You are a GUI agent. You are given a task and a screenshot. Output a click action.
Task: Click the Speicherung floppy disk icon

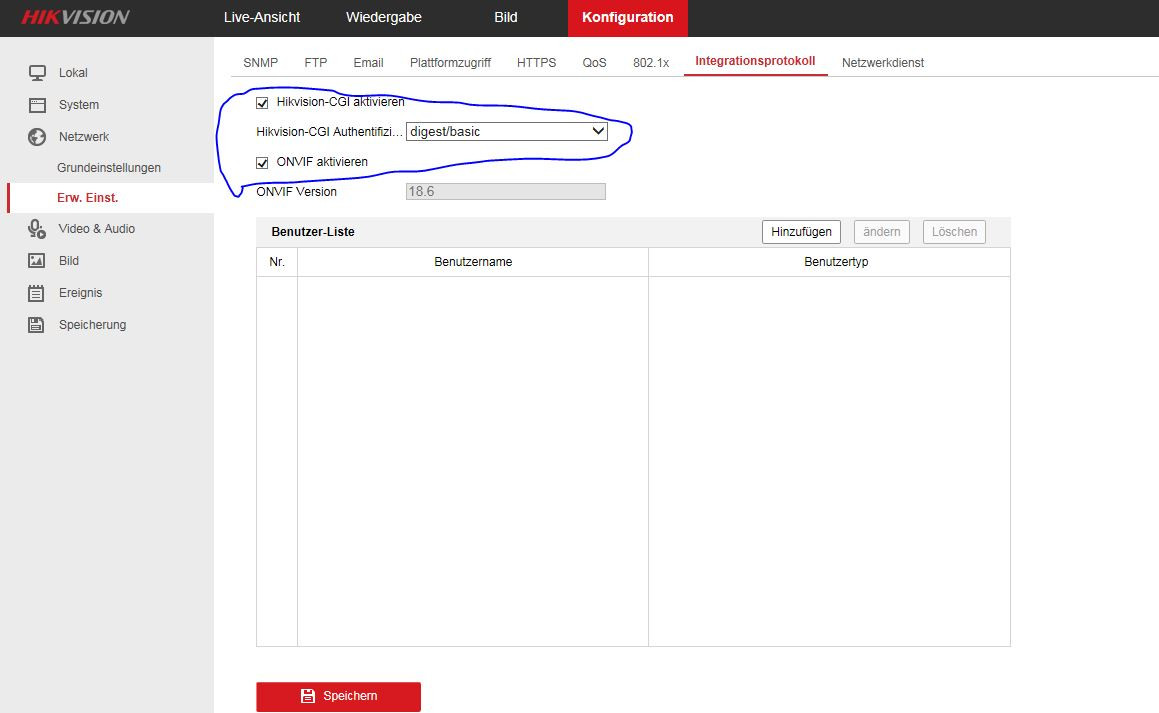click(x=37, y=325)
